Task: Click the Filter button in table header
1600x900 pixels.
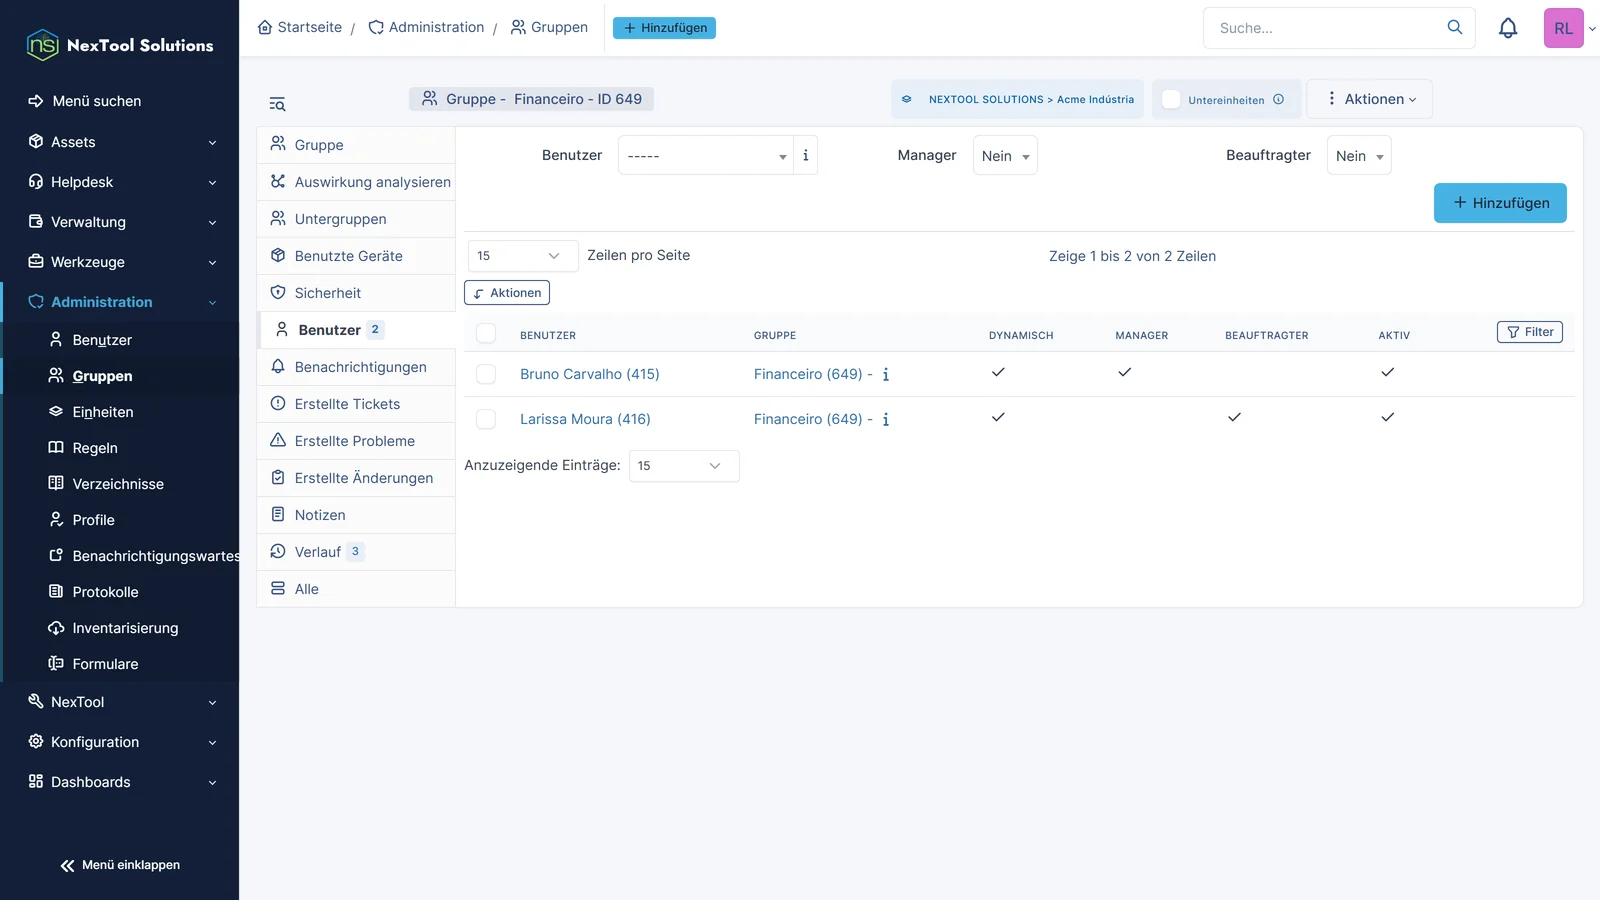Action: click(x=1530, y=332)
